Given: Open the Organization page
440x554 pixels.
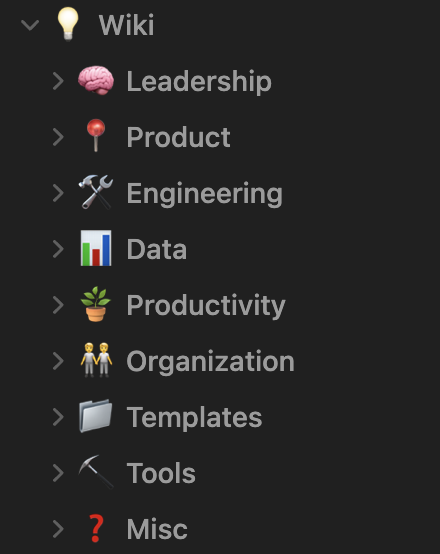Looking at the screenshot, I should (x=211, y=361).
